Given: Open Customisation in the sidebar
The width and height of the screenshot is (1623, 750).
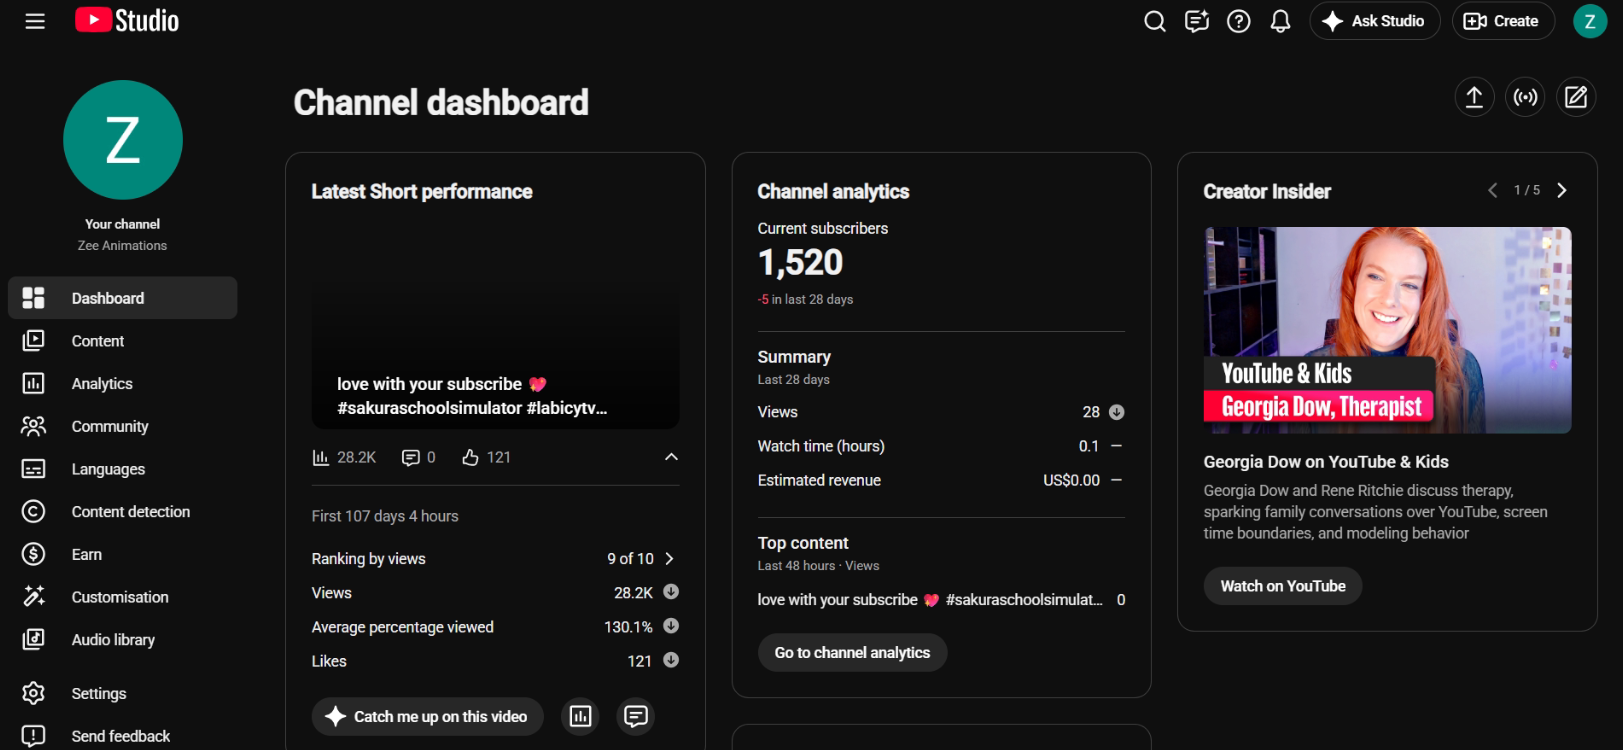Looking at the screenshot, I should (123, 597).
